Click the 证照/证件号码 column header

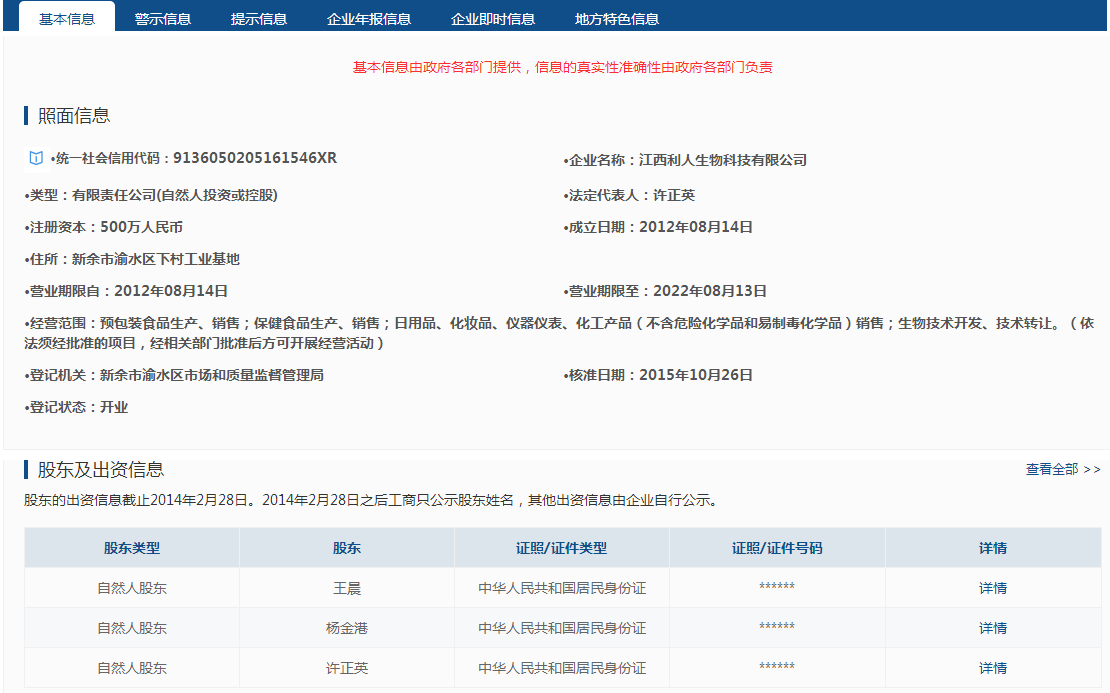point(777,548)
